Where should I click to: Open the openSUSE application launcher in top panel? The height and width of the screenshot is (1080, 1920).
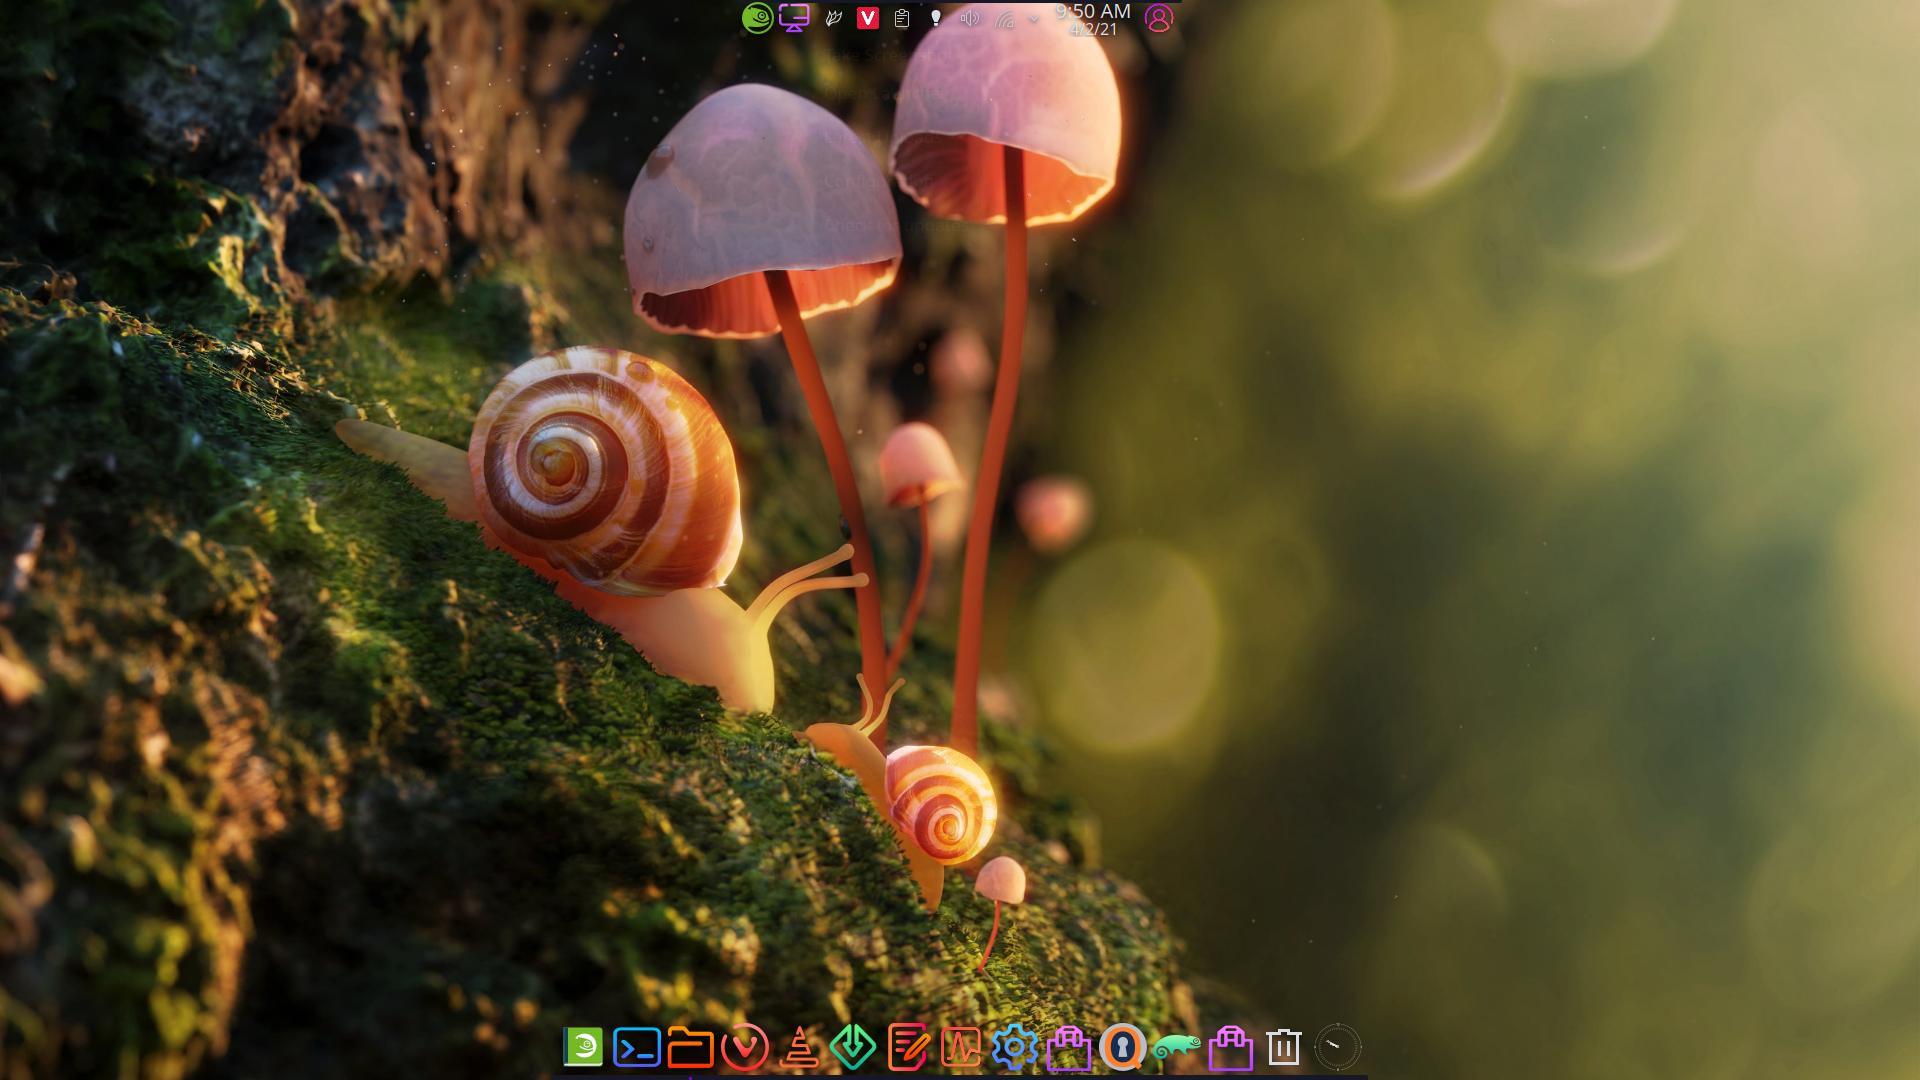click(758, 18)
